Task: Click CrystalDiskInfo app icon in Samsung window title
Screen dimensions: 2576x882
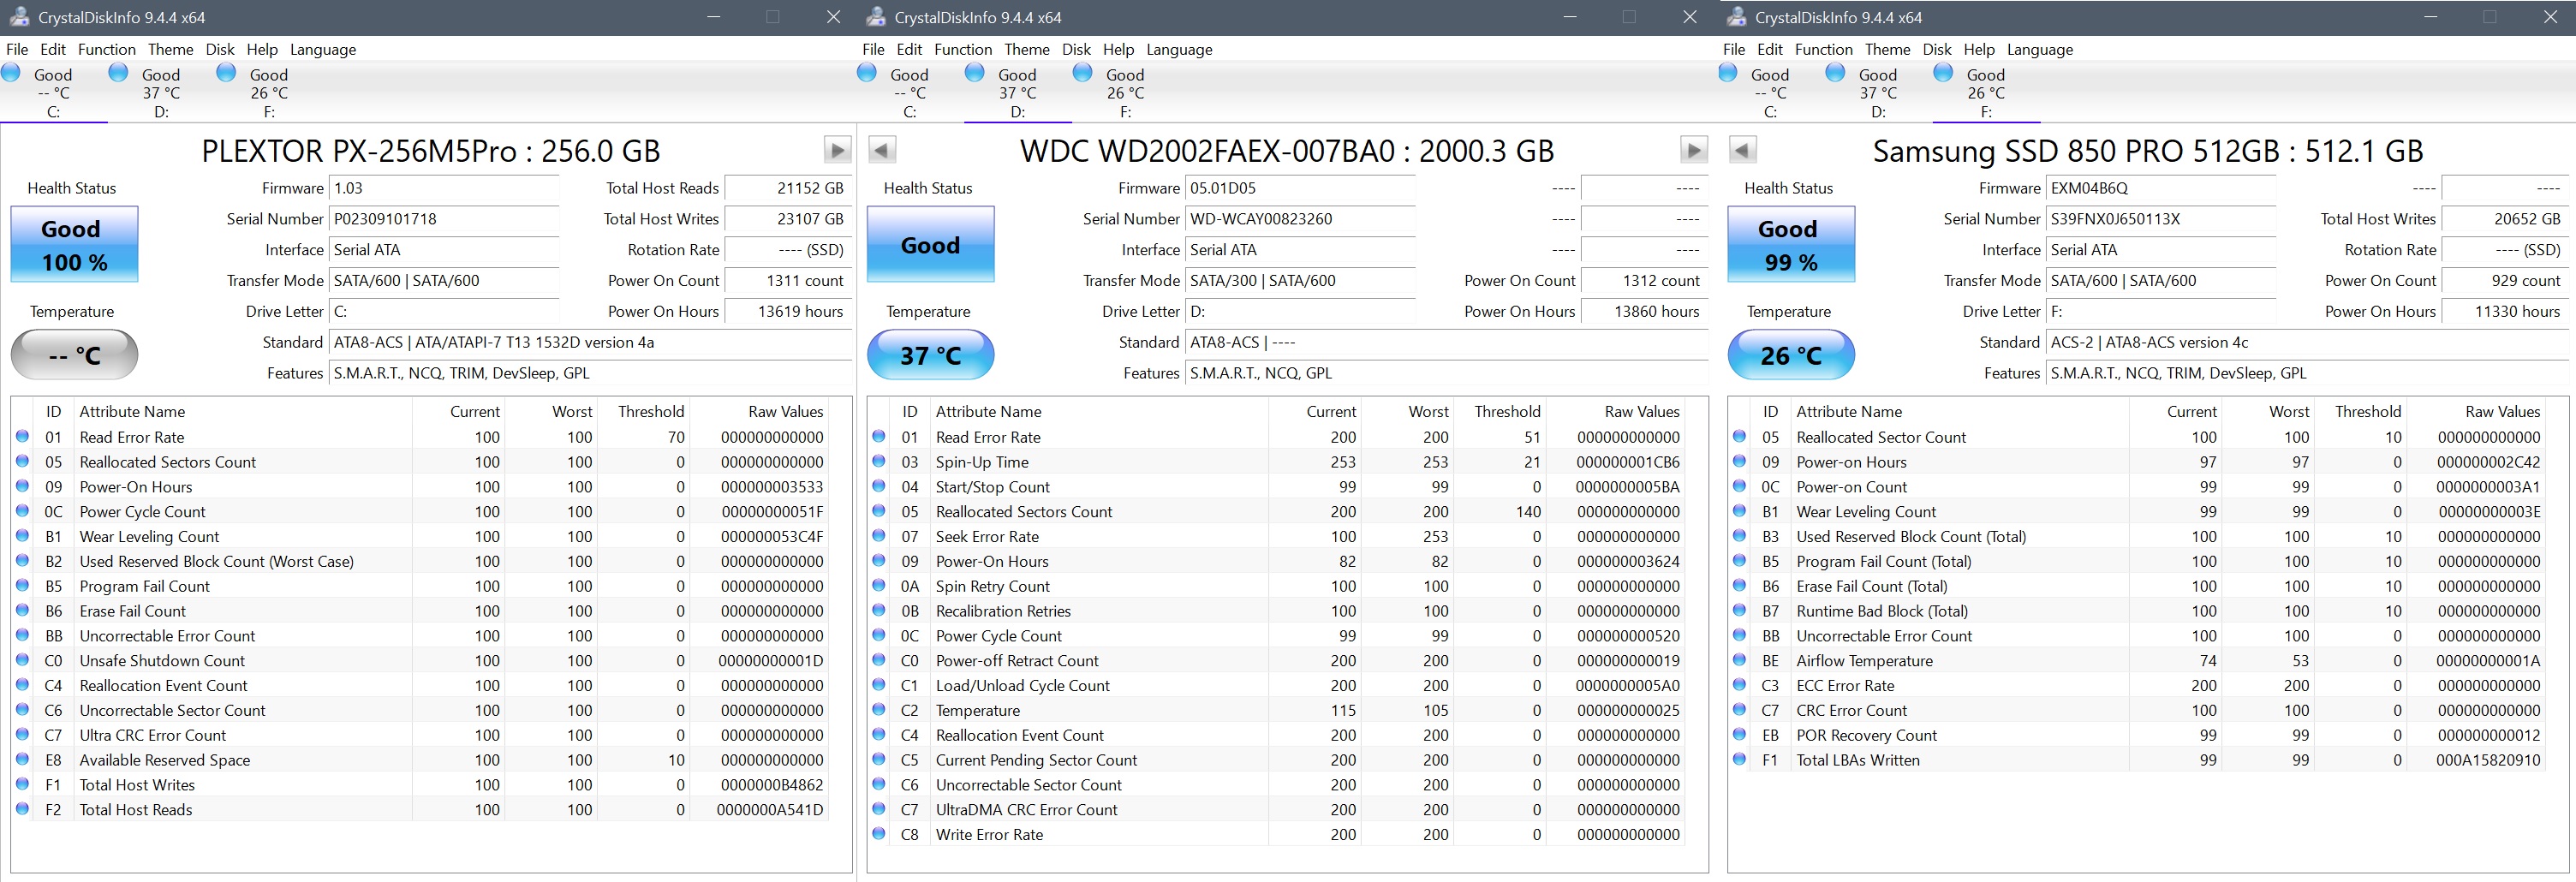Action: (1735, 17)
